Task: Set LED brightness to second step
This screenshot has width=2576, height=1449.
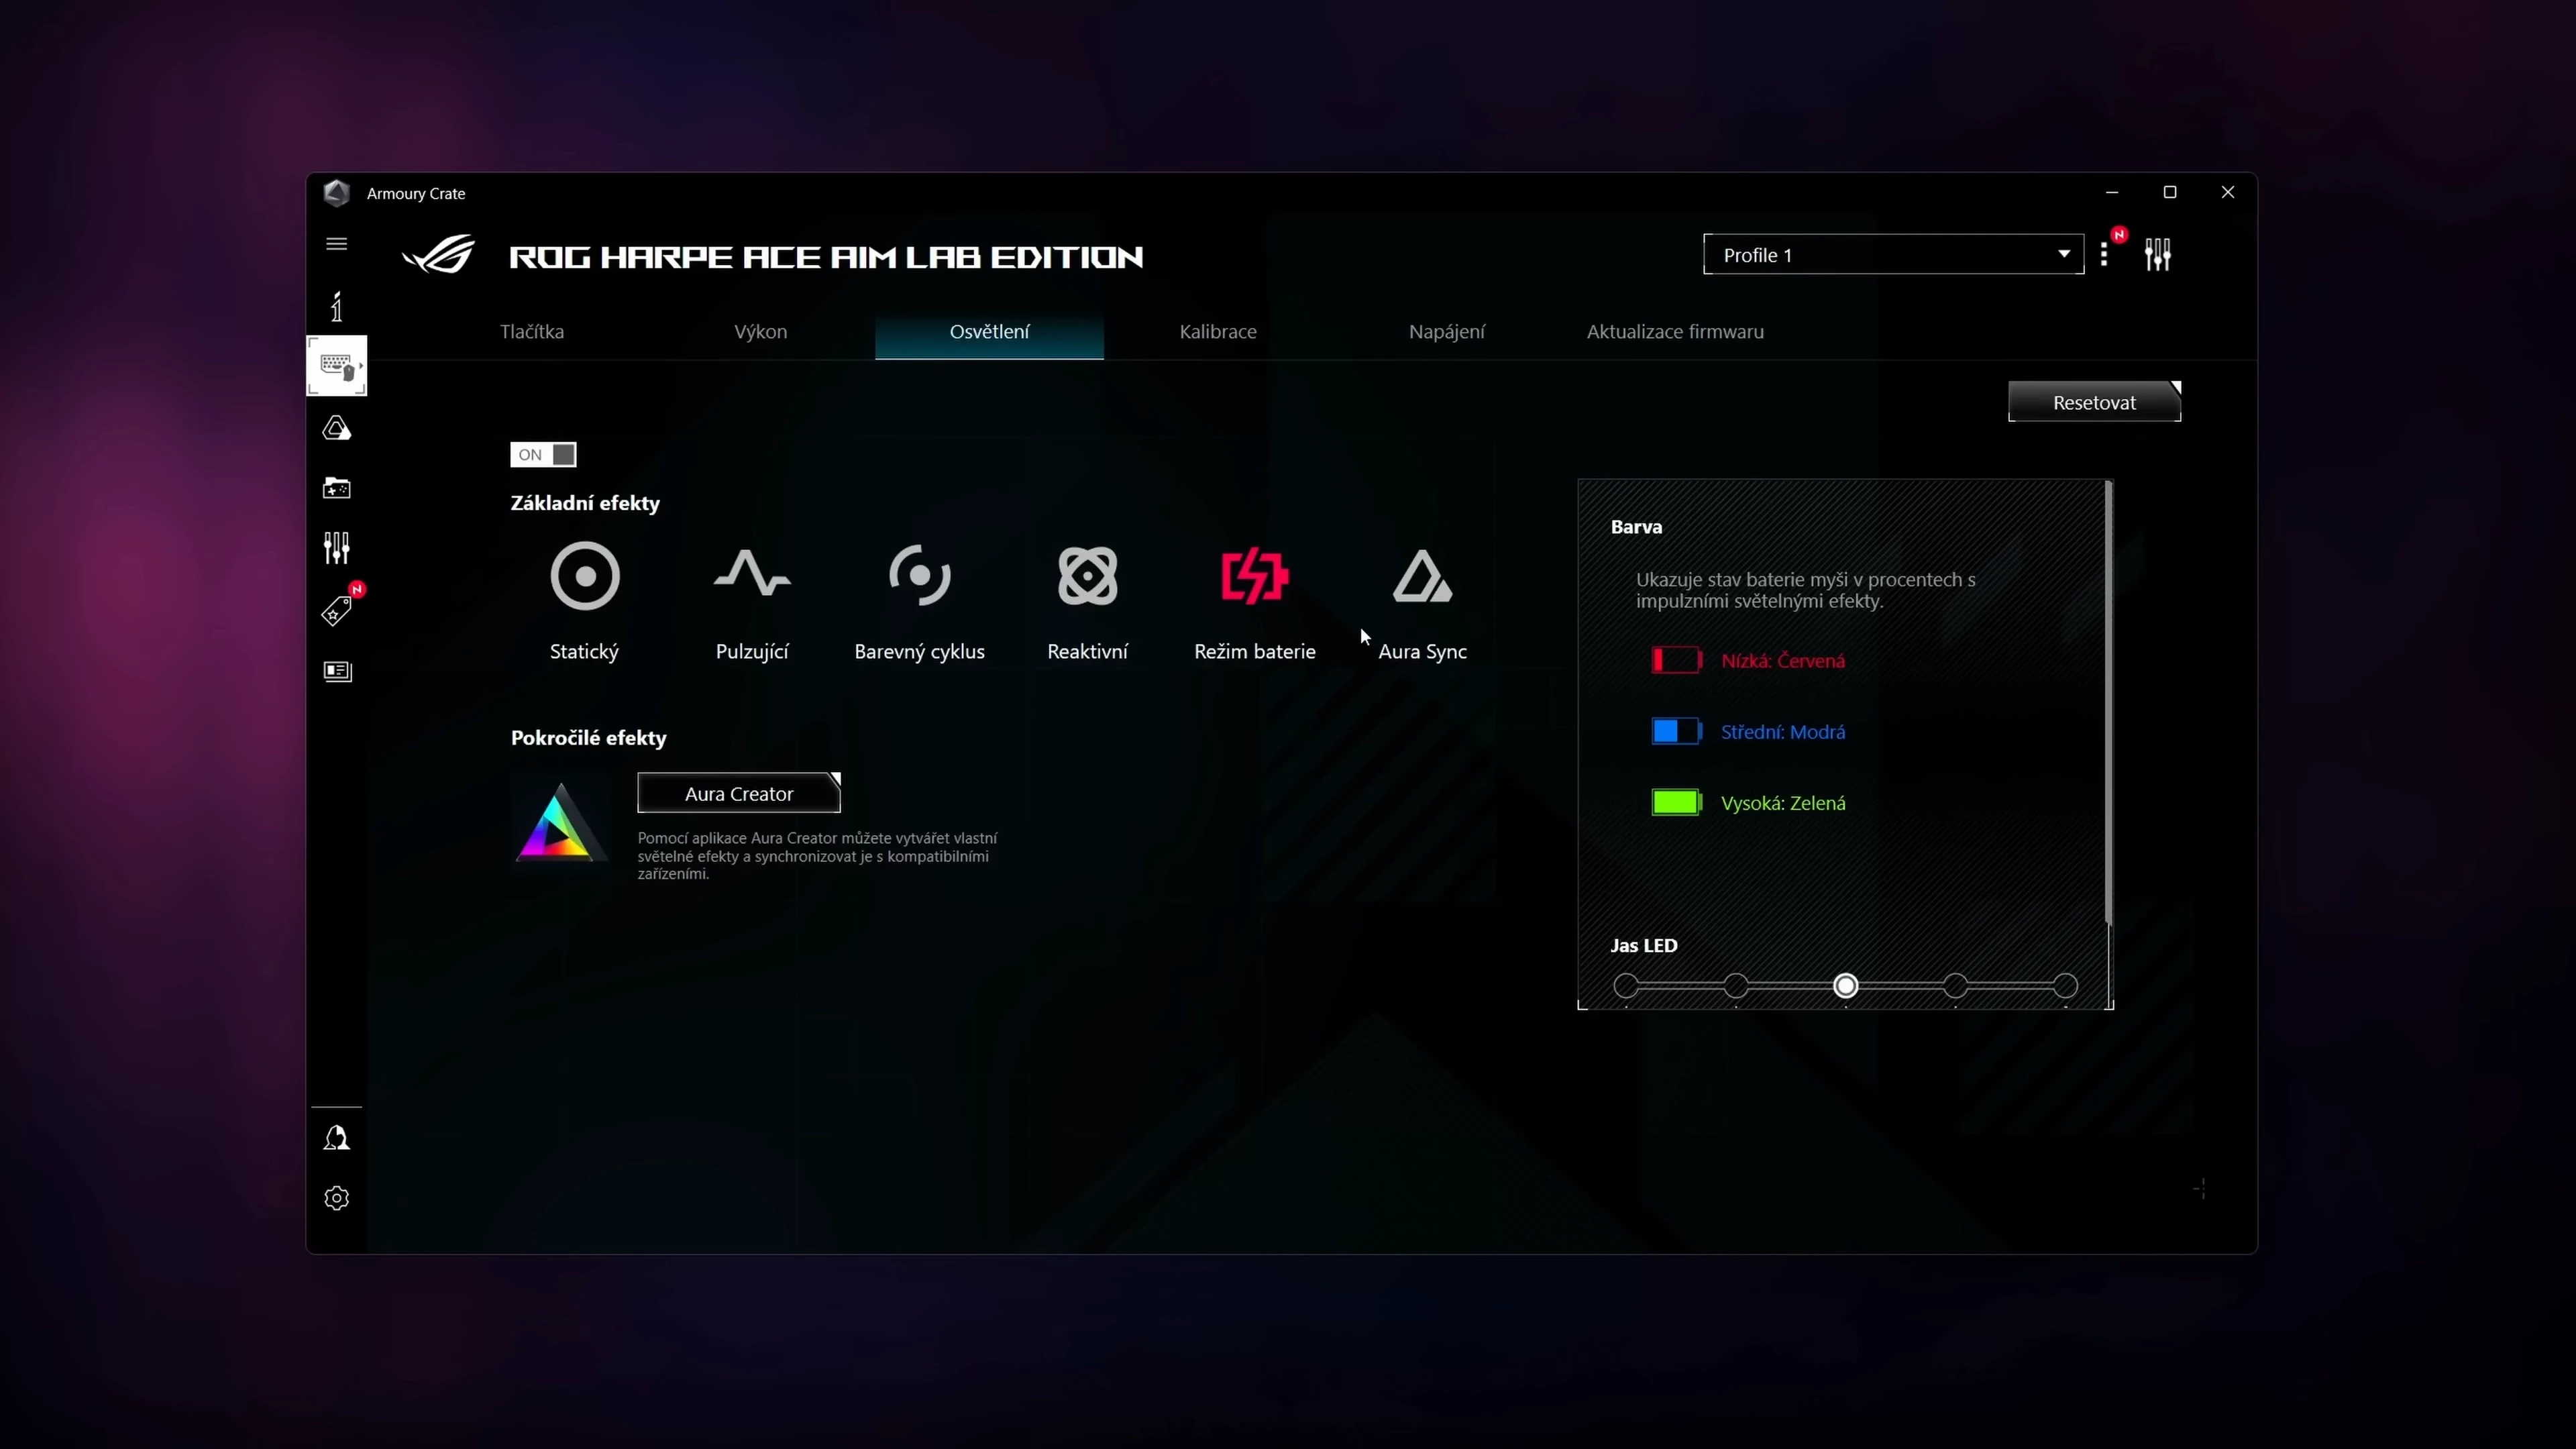Action: (1736, 986)
